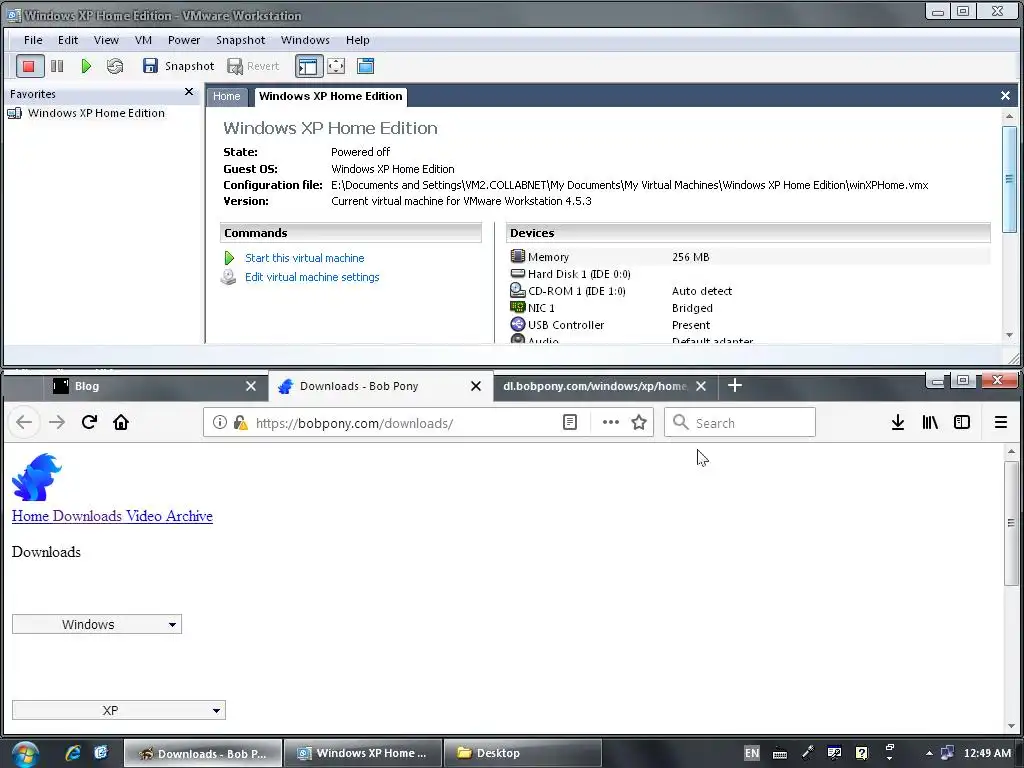
Task: Click the Quick Switch toolbar icon
Action: pos(366,66)
